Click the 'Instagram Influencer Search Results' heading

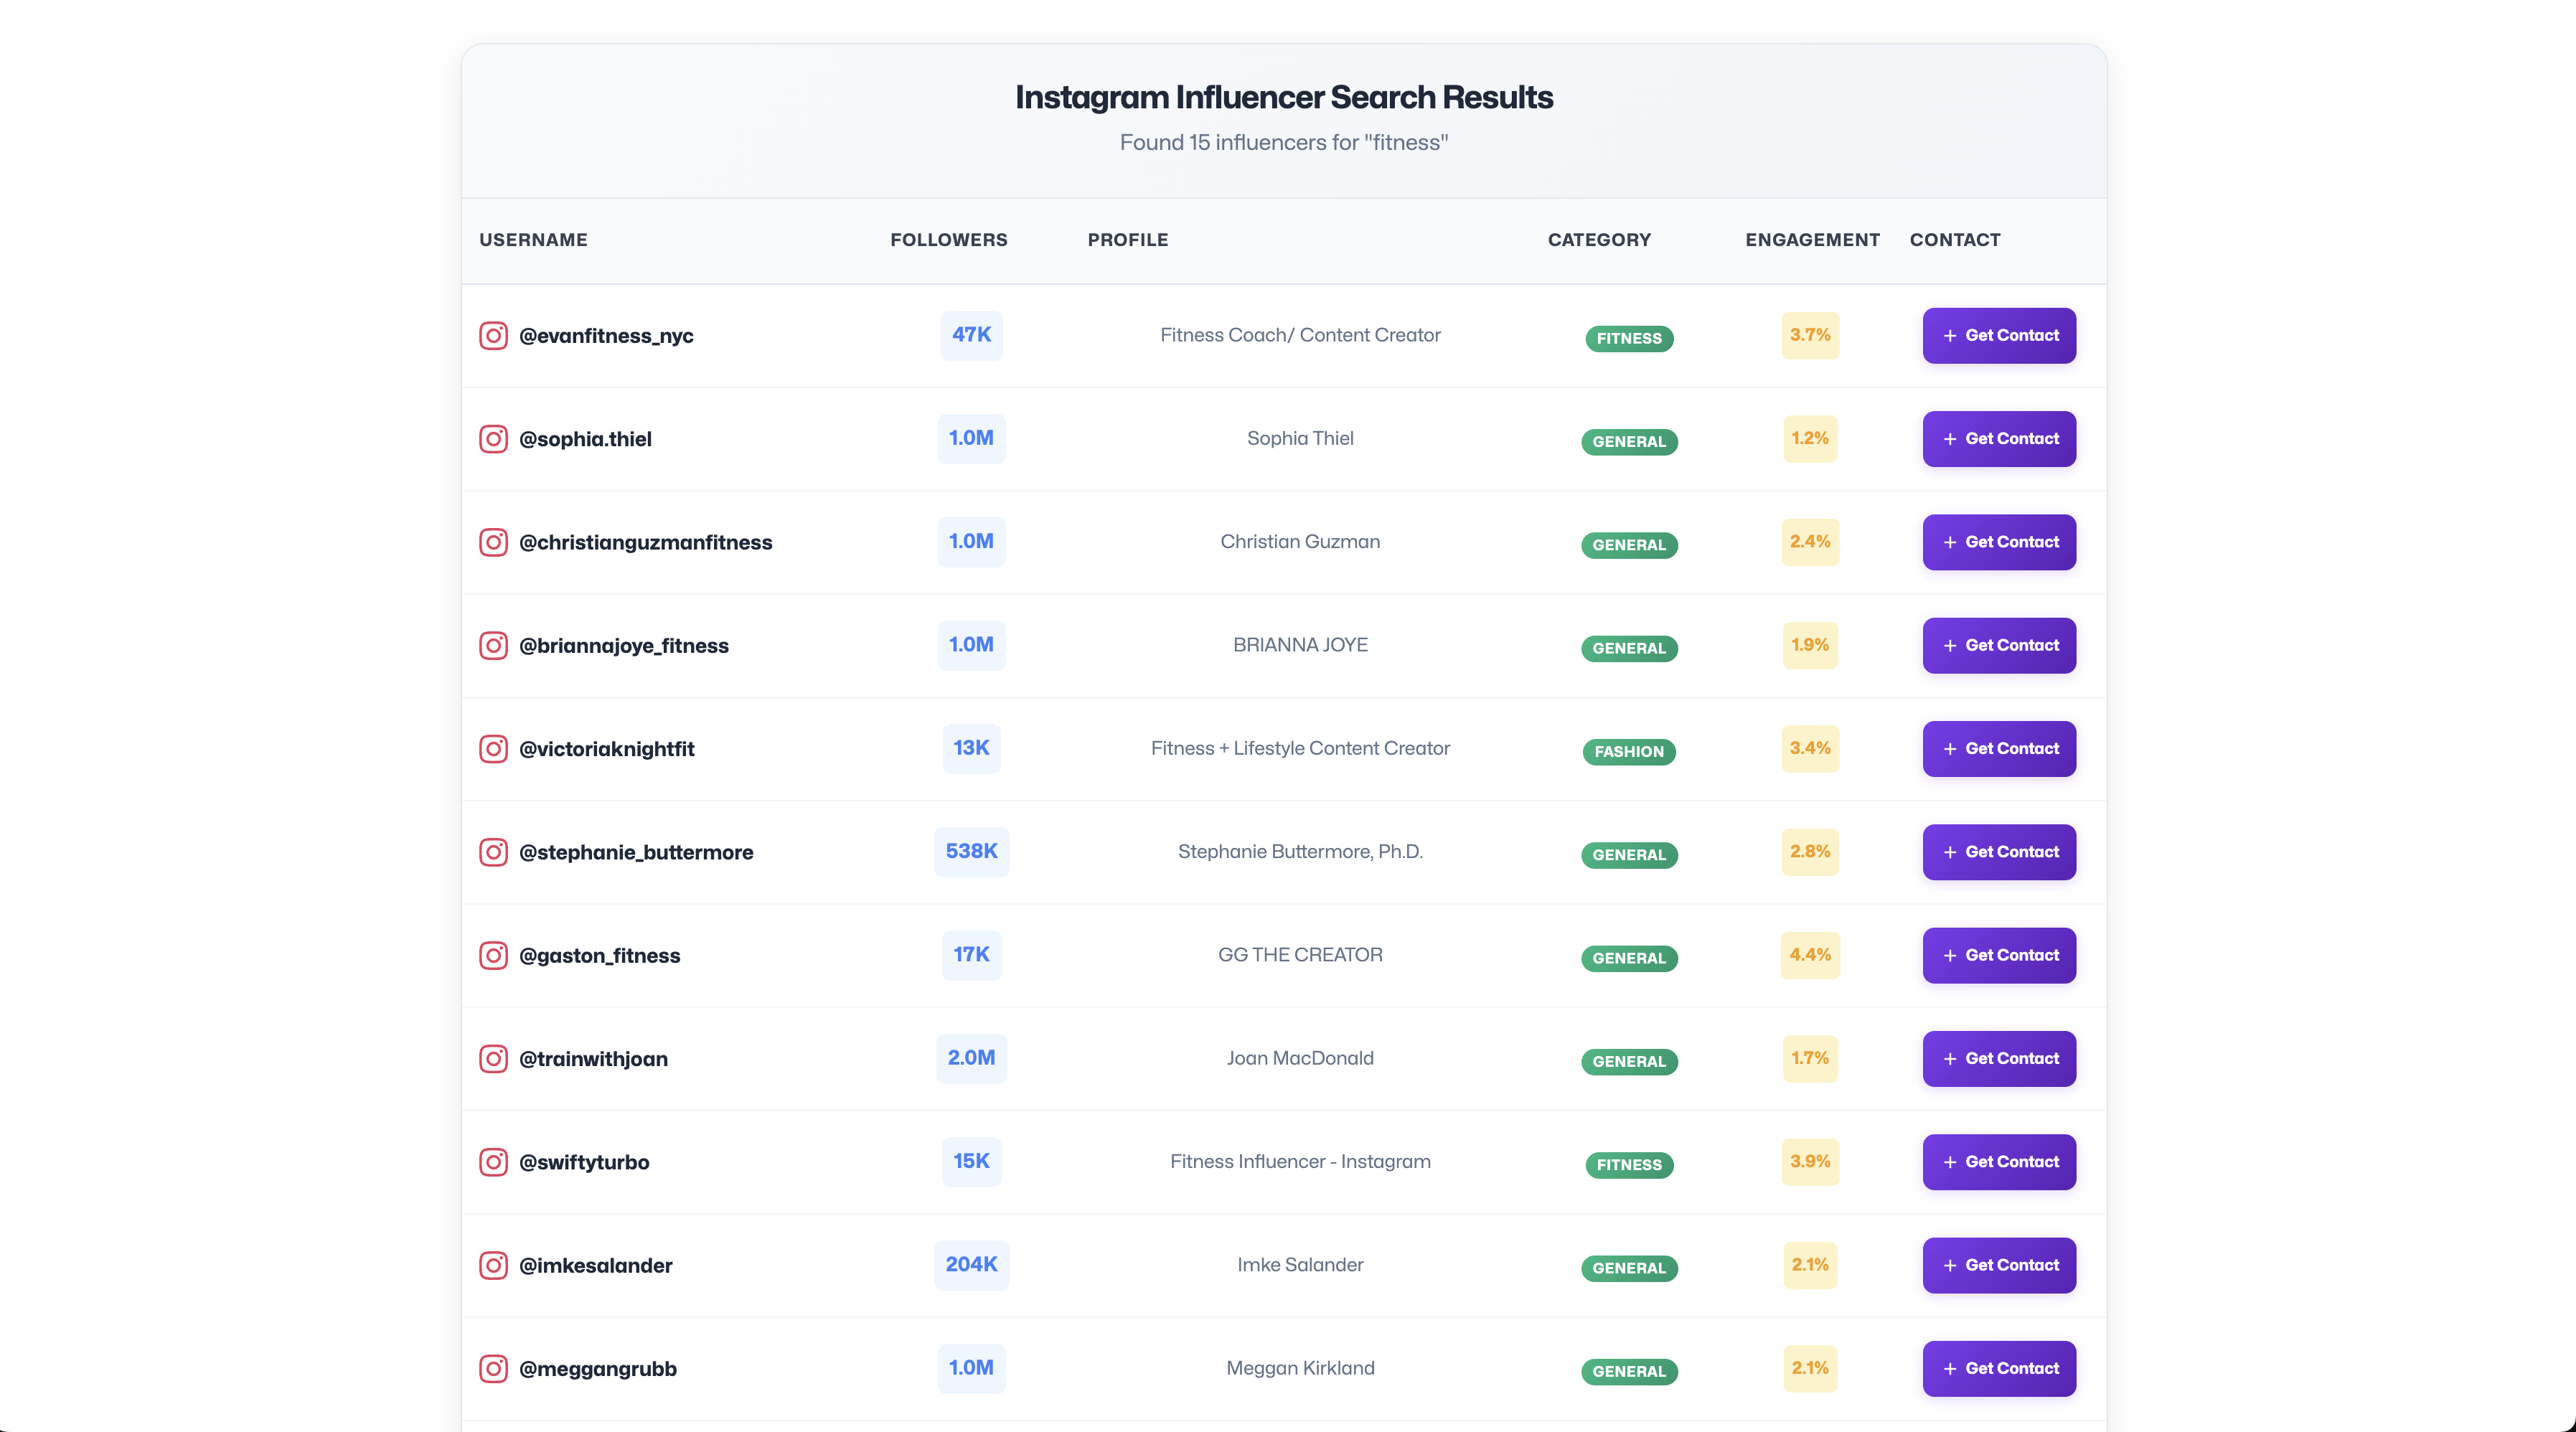click(1284, 97)
